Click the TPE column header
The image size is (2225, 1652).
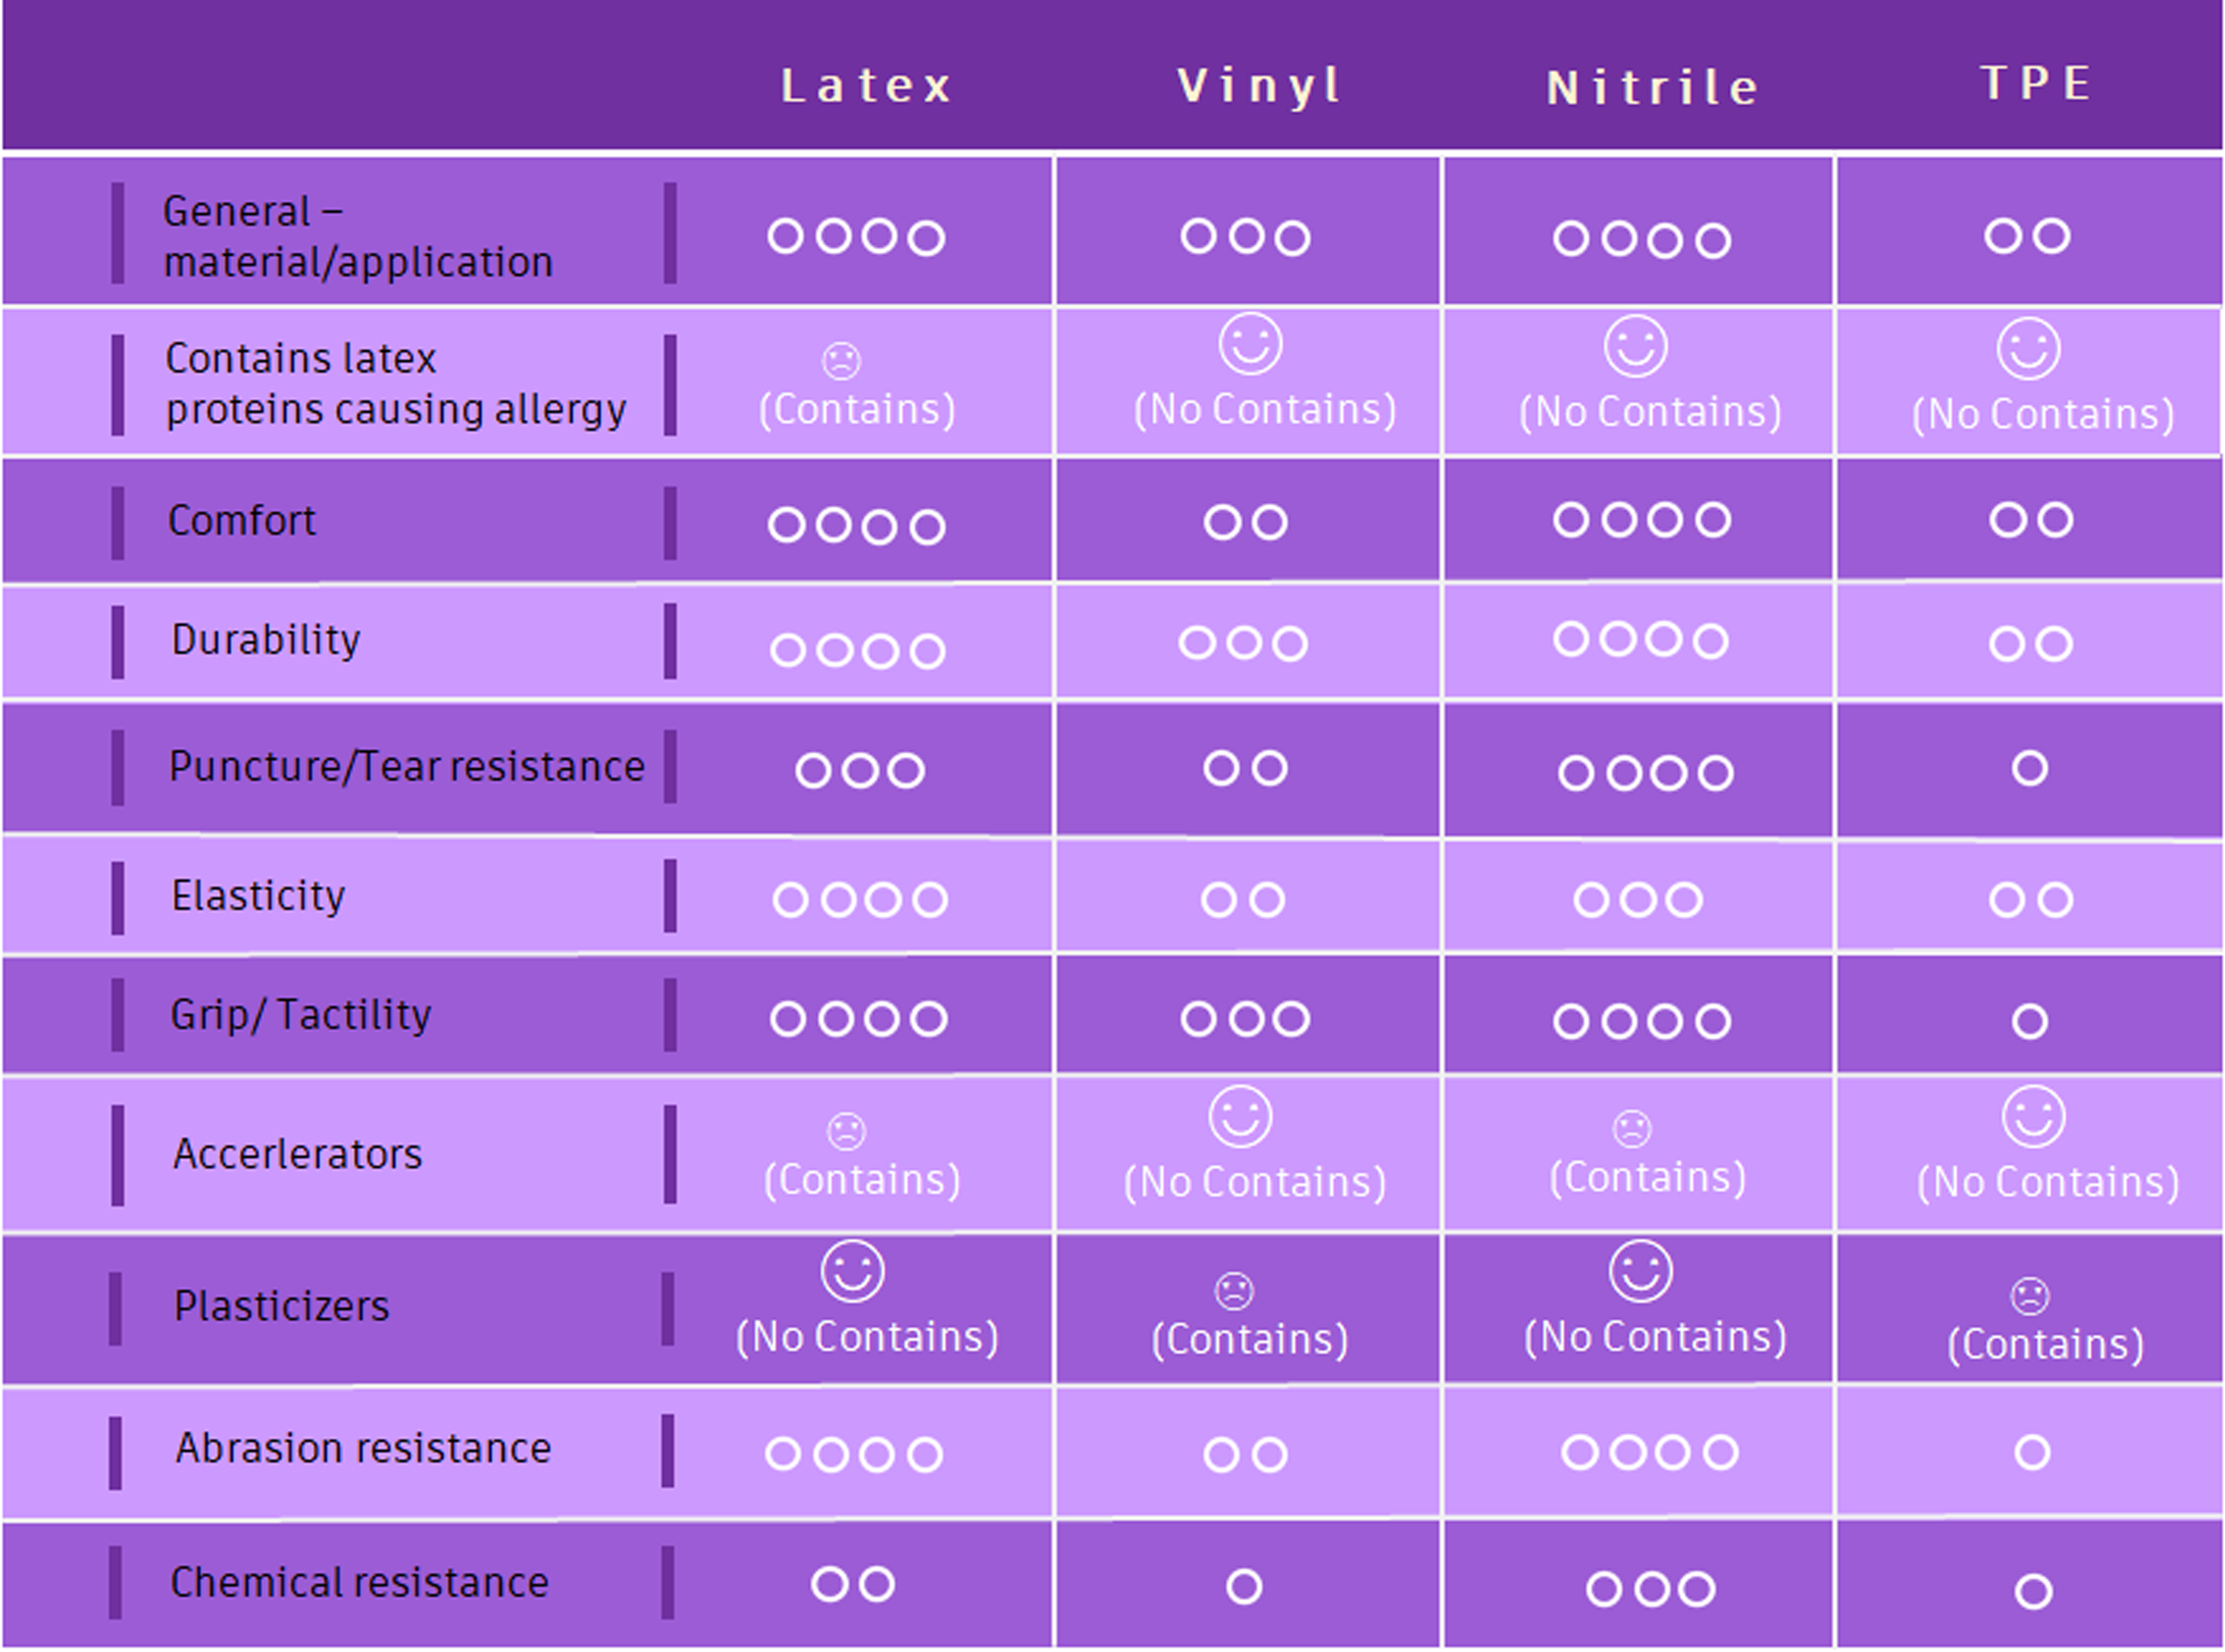[x=2037, y=83]
